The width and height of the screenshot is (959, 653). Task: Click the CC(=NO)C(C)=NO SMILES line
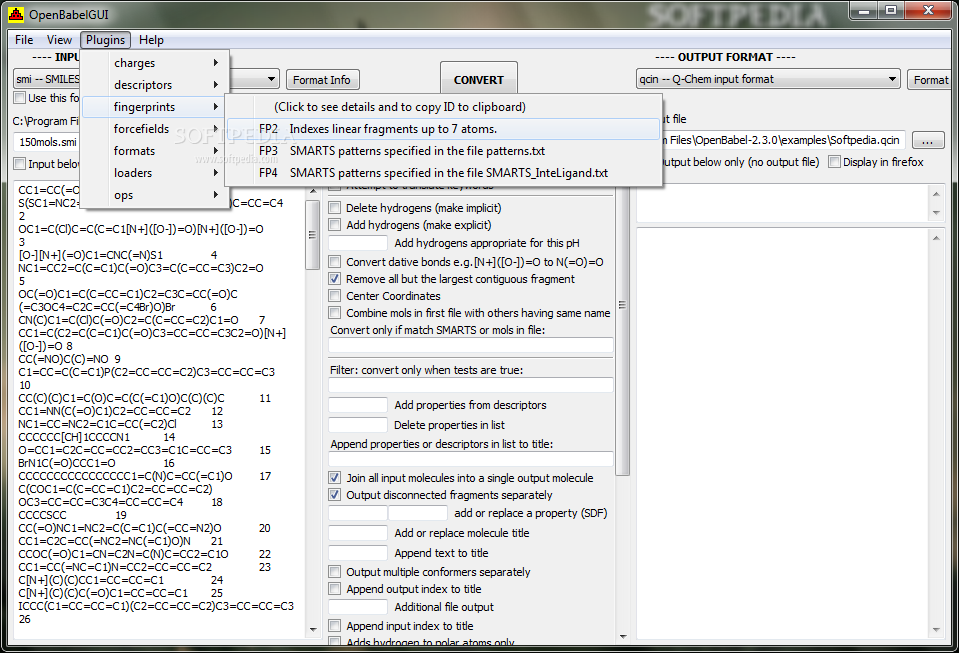(x=64, y=359)
